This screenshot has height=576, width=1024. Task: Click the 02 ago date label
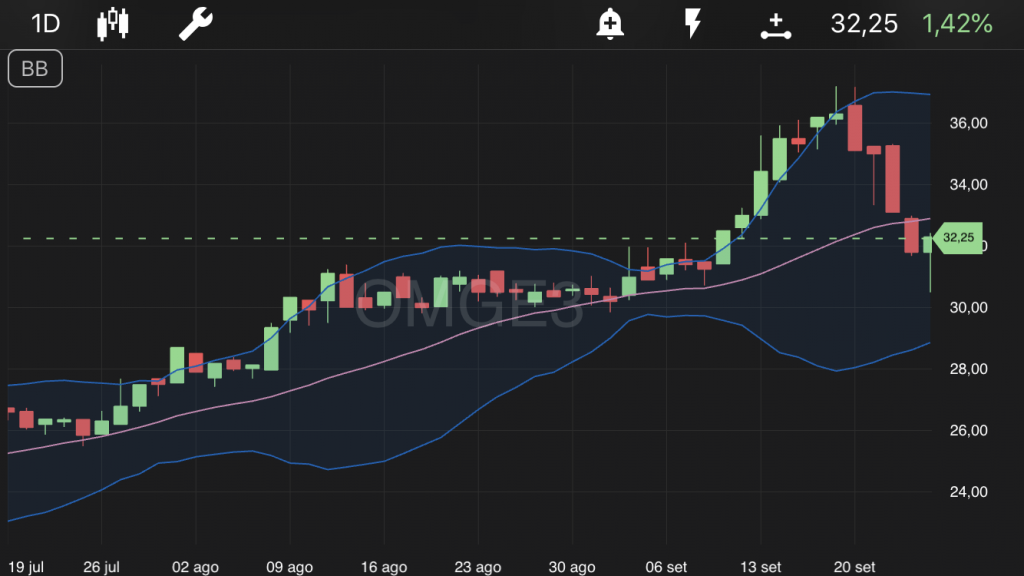point(195,567)
